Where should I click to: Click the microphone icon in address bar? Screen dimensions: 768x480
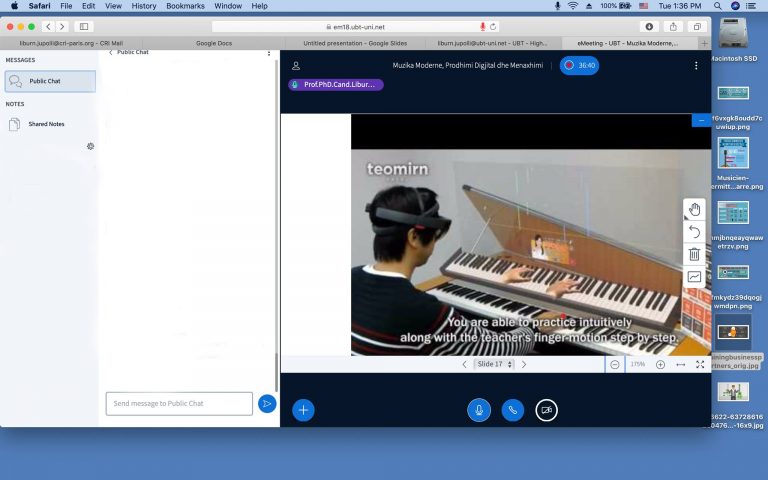(x=482, y=26)
